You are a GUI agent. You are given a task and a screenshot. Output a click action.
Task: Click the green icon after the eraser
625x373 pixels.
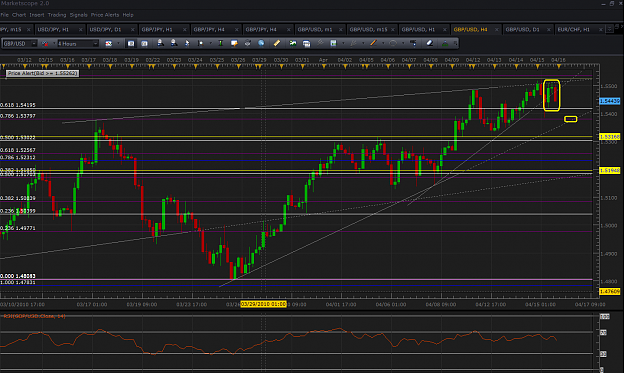[x=445, y=43]
